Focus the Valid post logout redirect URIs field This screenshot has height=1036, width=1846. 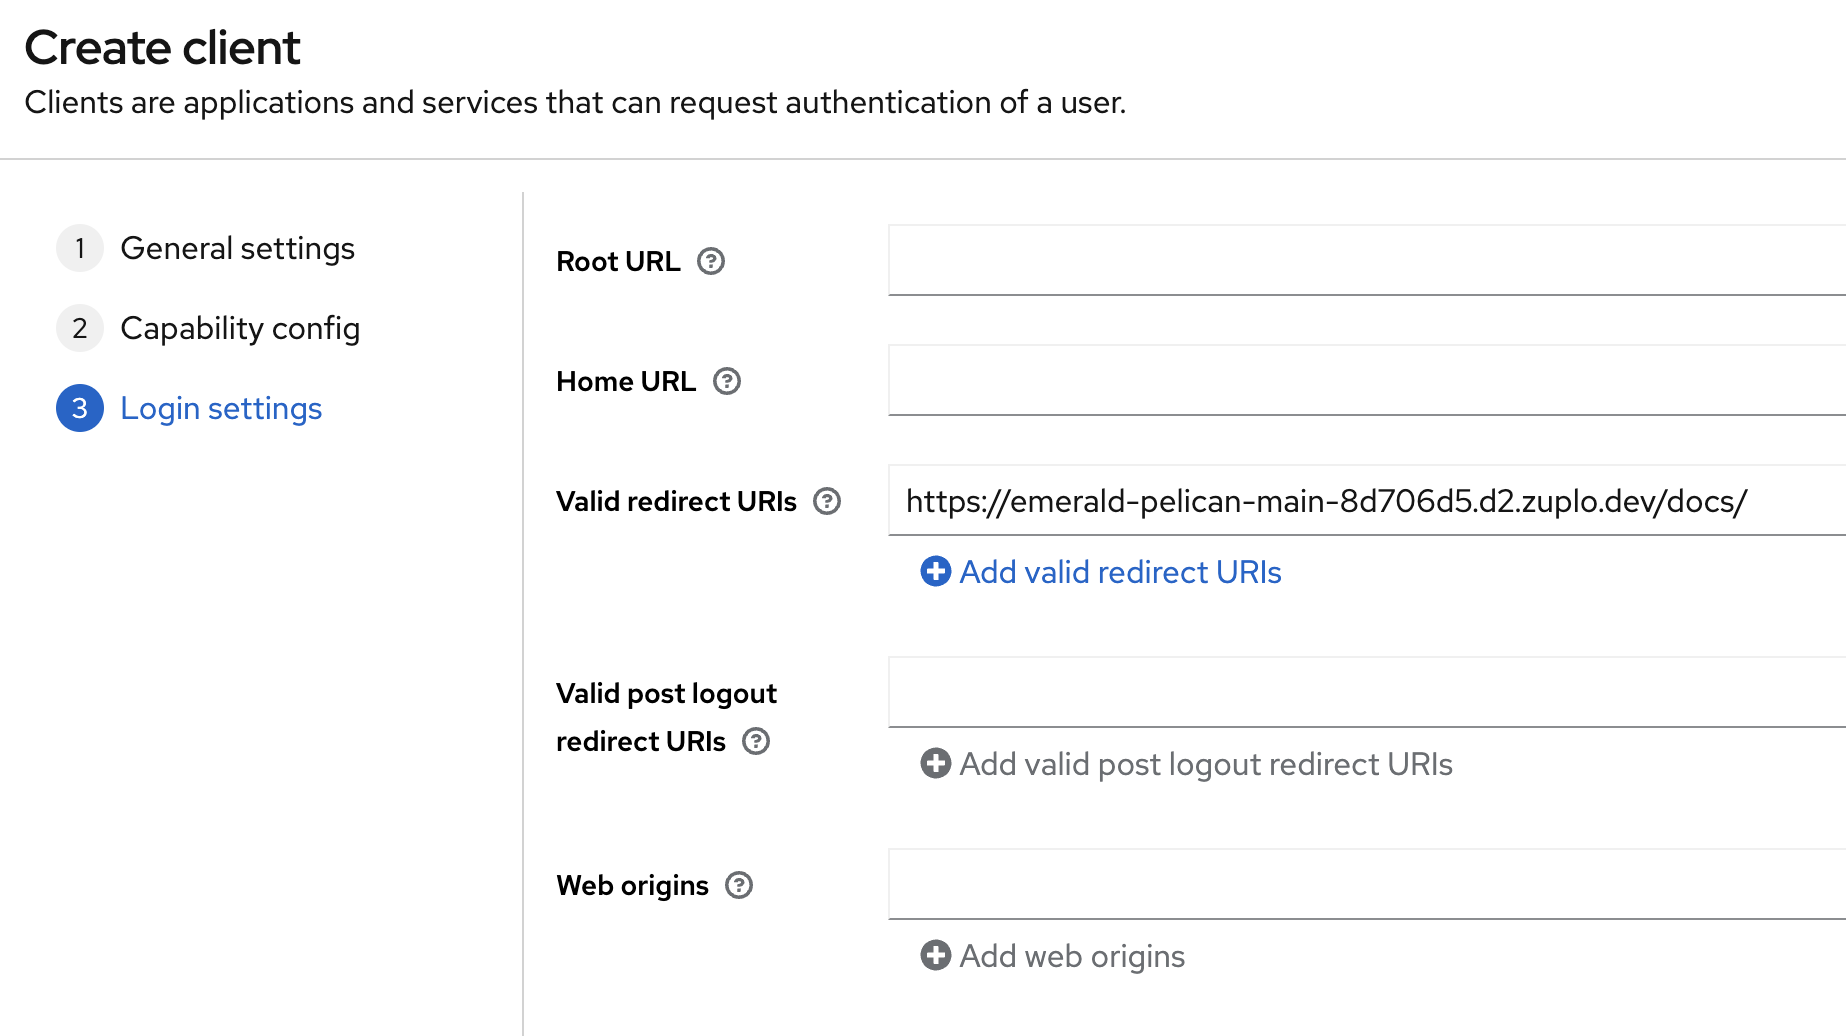click(x=1367, y=692)
